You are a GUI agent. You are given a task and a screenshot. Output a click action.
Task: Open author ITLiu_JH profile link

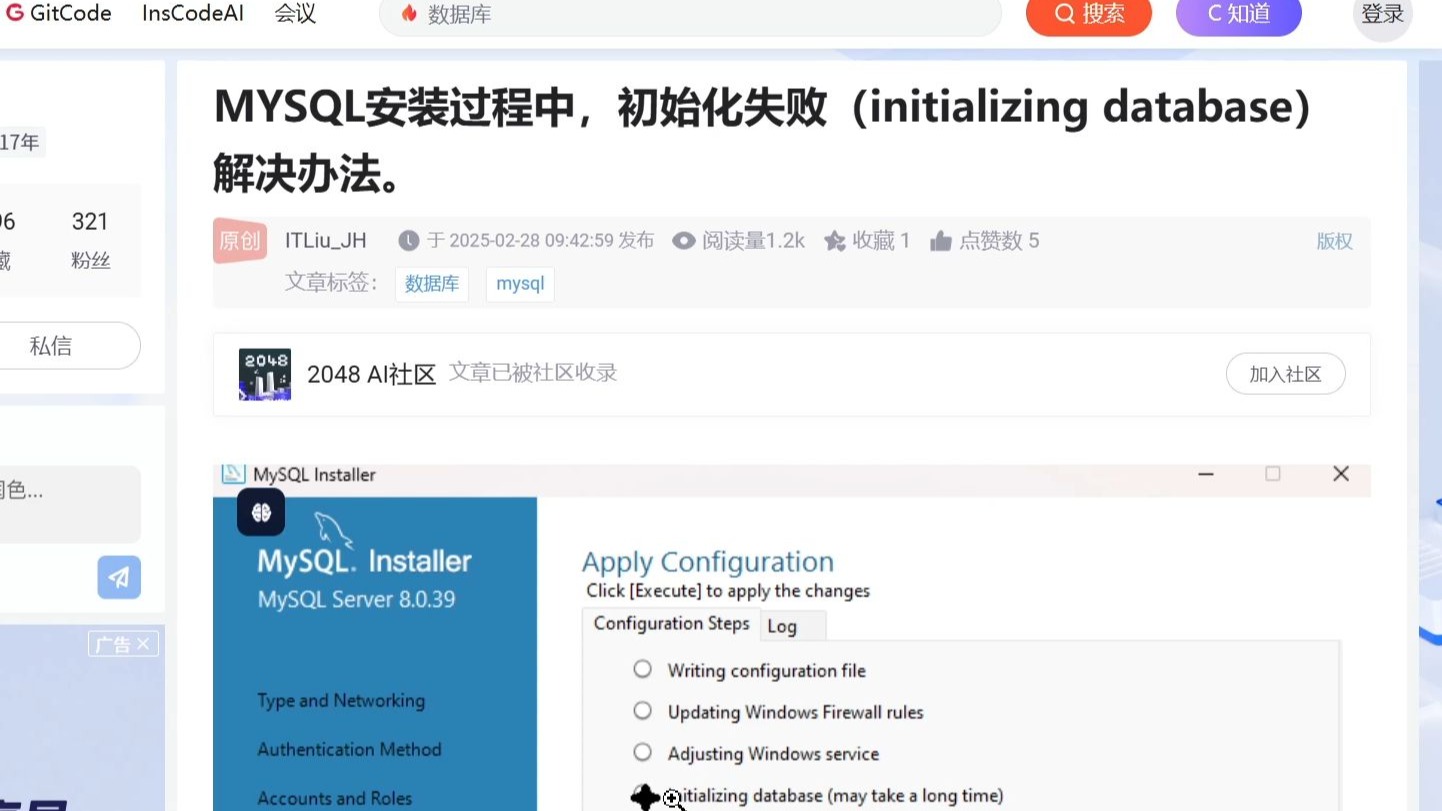click(326, 240)
